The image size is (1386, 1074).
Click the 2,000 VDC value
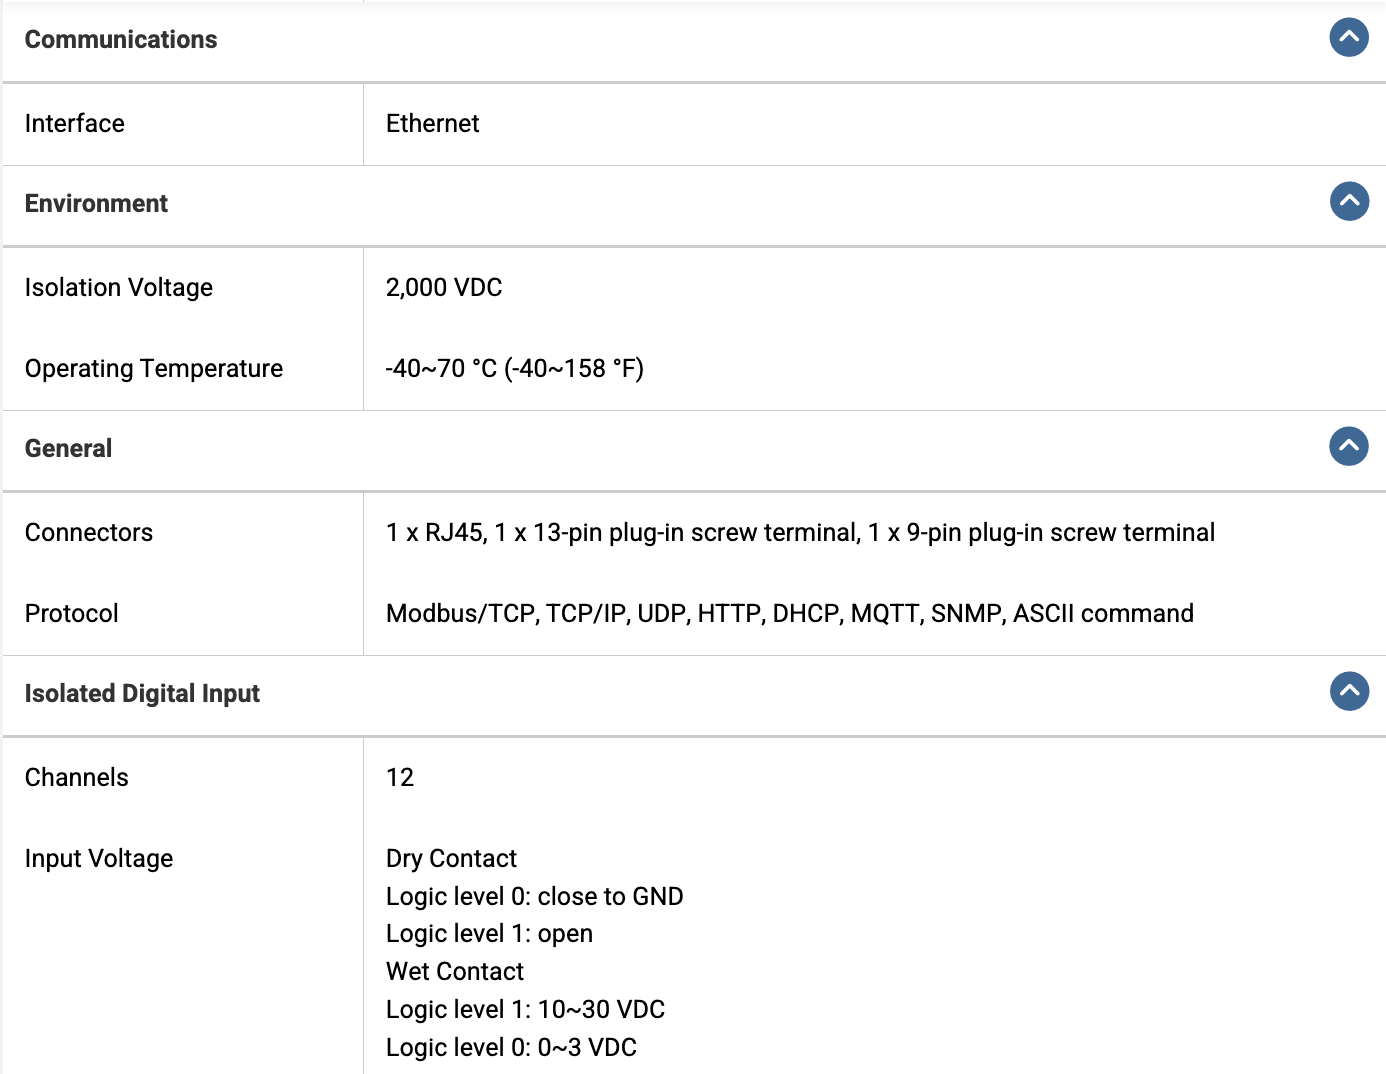(x=444, y=287)
